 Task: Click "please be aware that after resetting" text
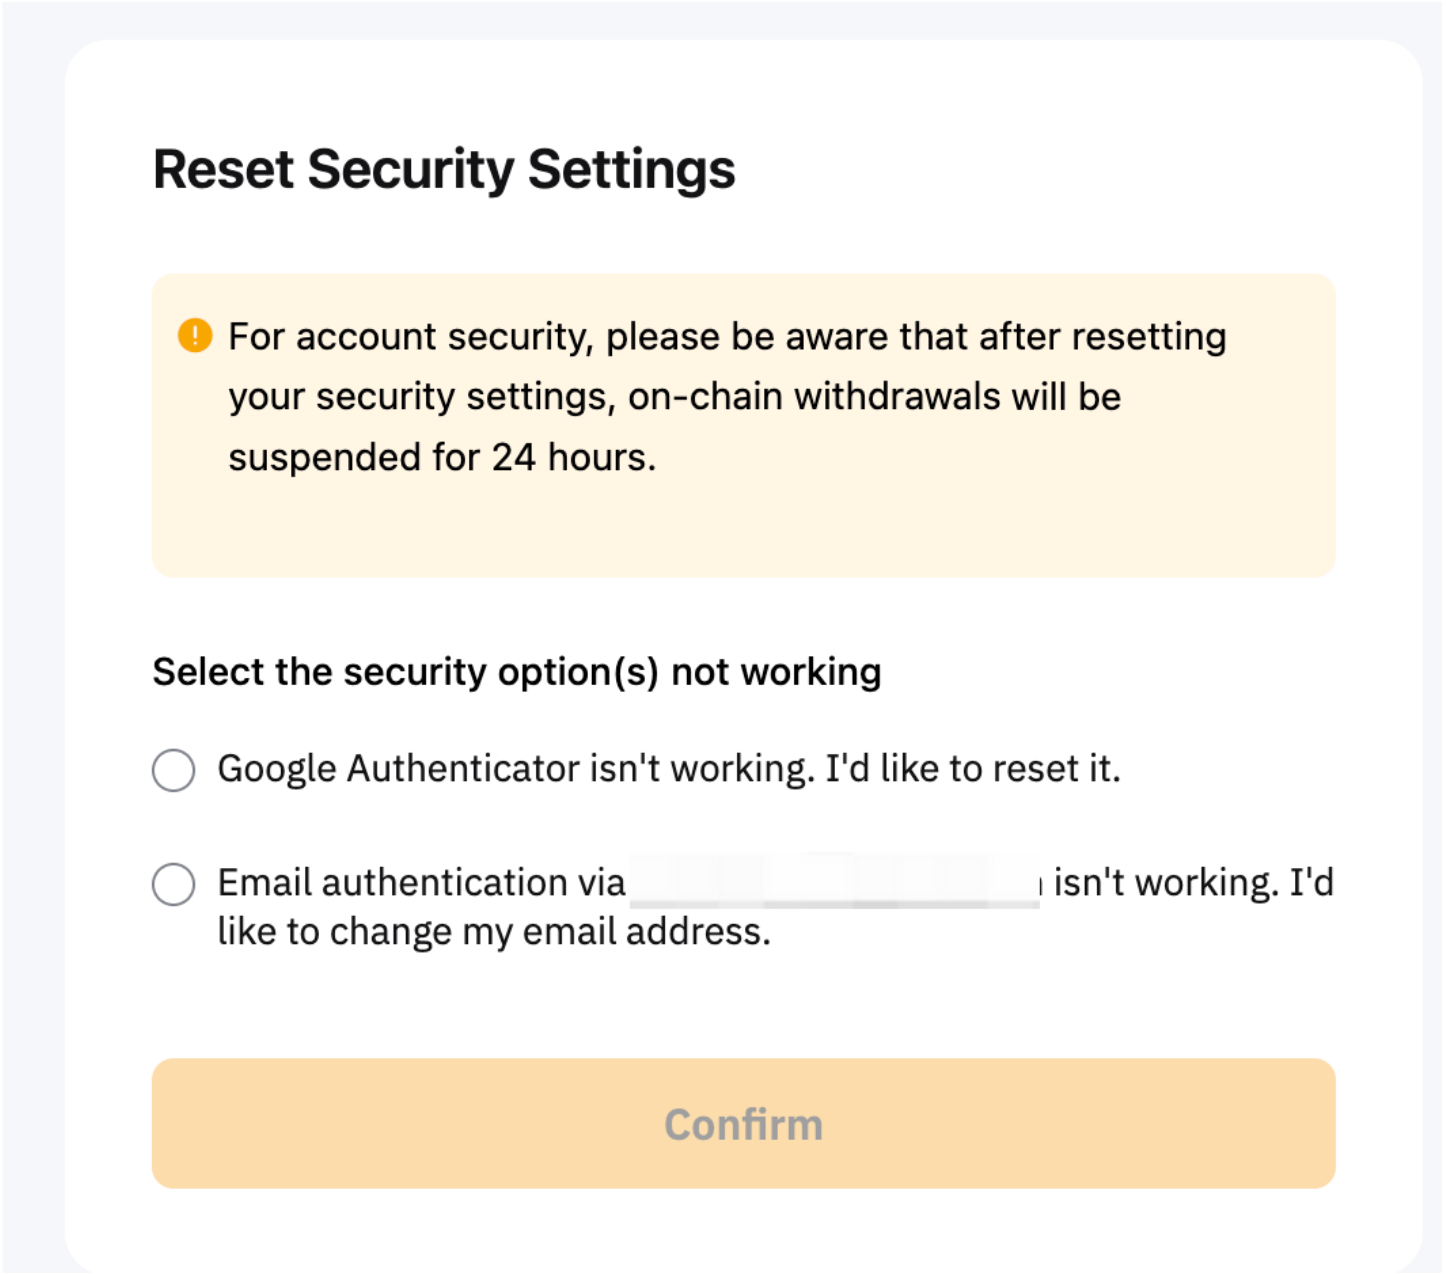pyautogui.click(x=915, y=337)
